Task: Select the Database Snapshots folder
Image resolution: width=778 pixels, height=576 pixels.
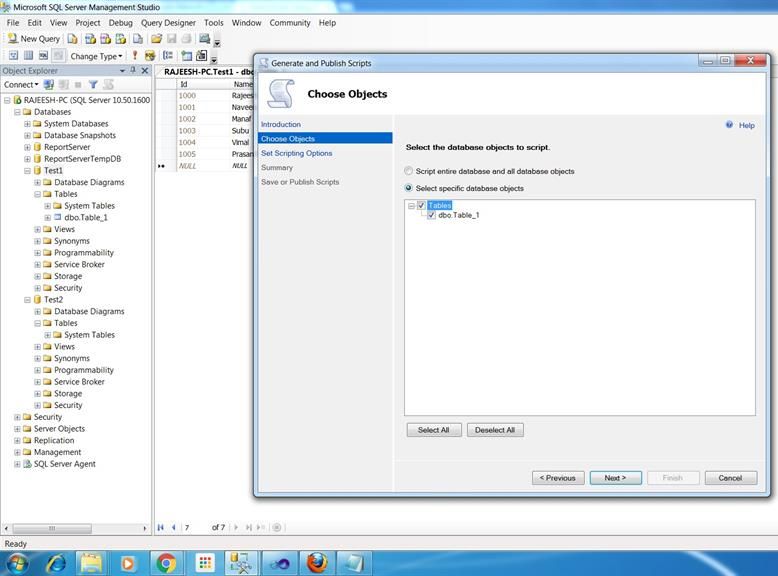Action: coord(80,135)
